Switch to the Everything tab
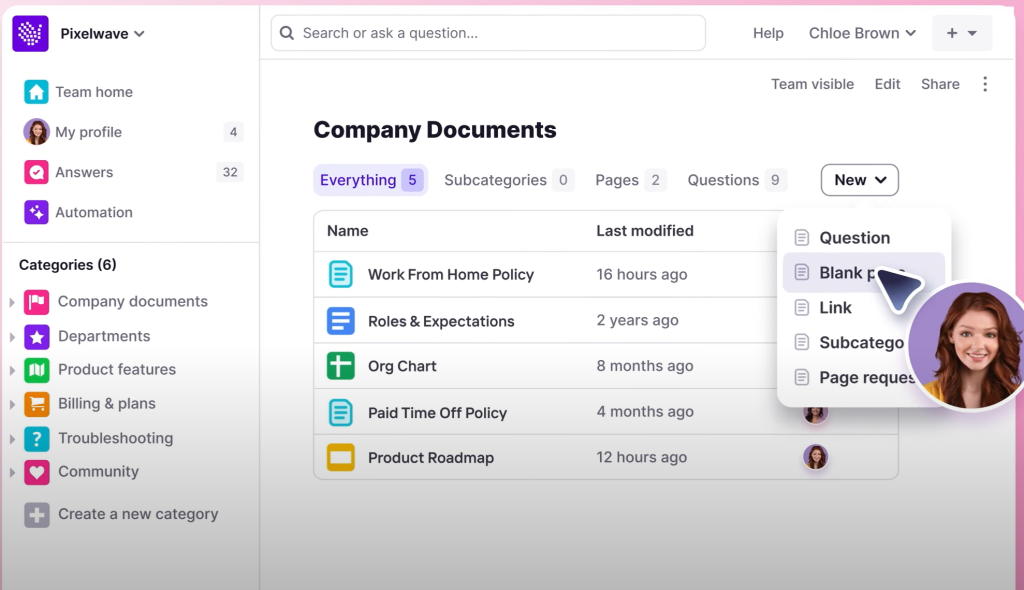This screenshot has width=1024, height=590. (x=370, y=180)
